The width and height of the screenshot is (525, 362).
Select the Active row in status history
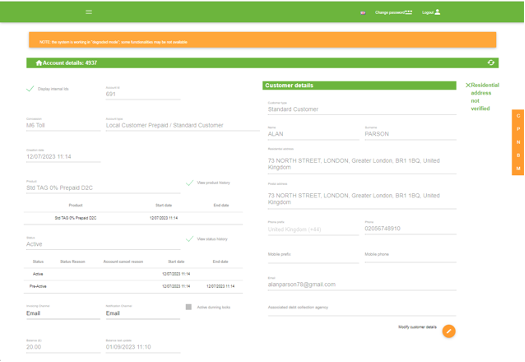pos(133,274)
